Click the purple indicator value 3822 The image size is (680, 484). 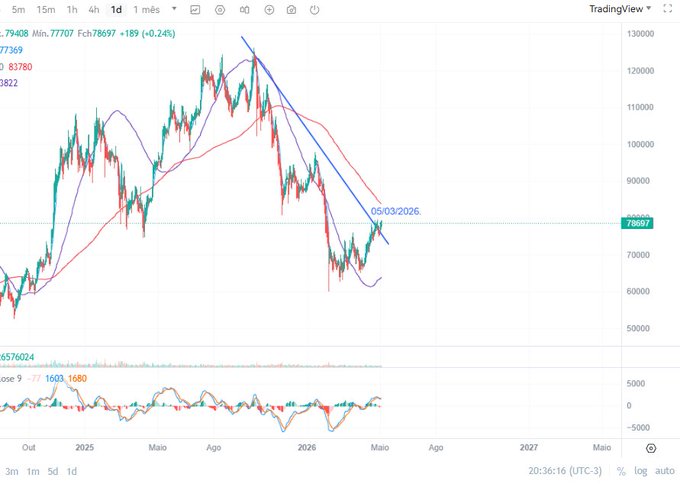[9, 83]
